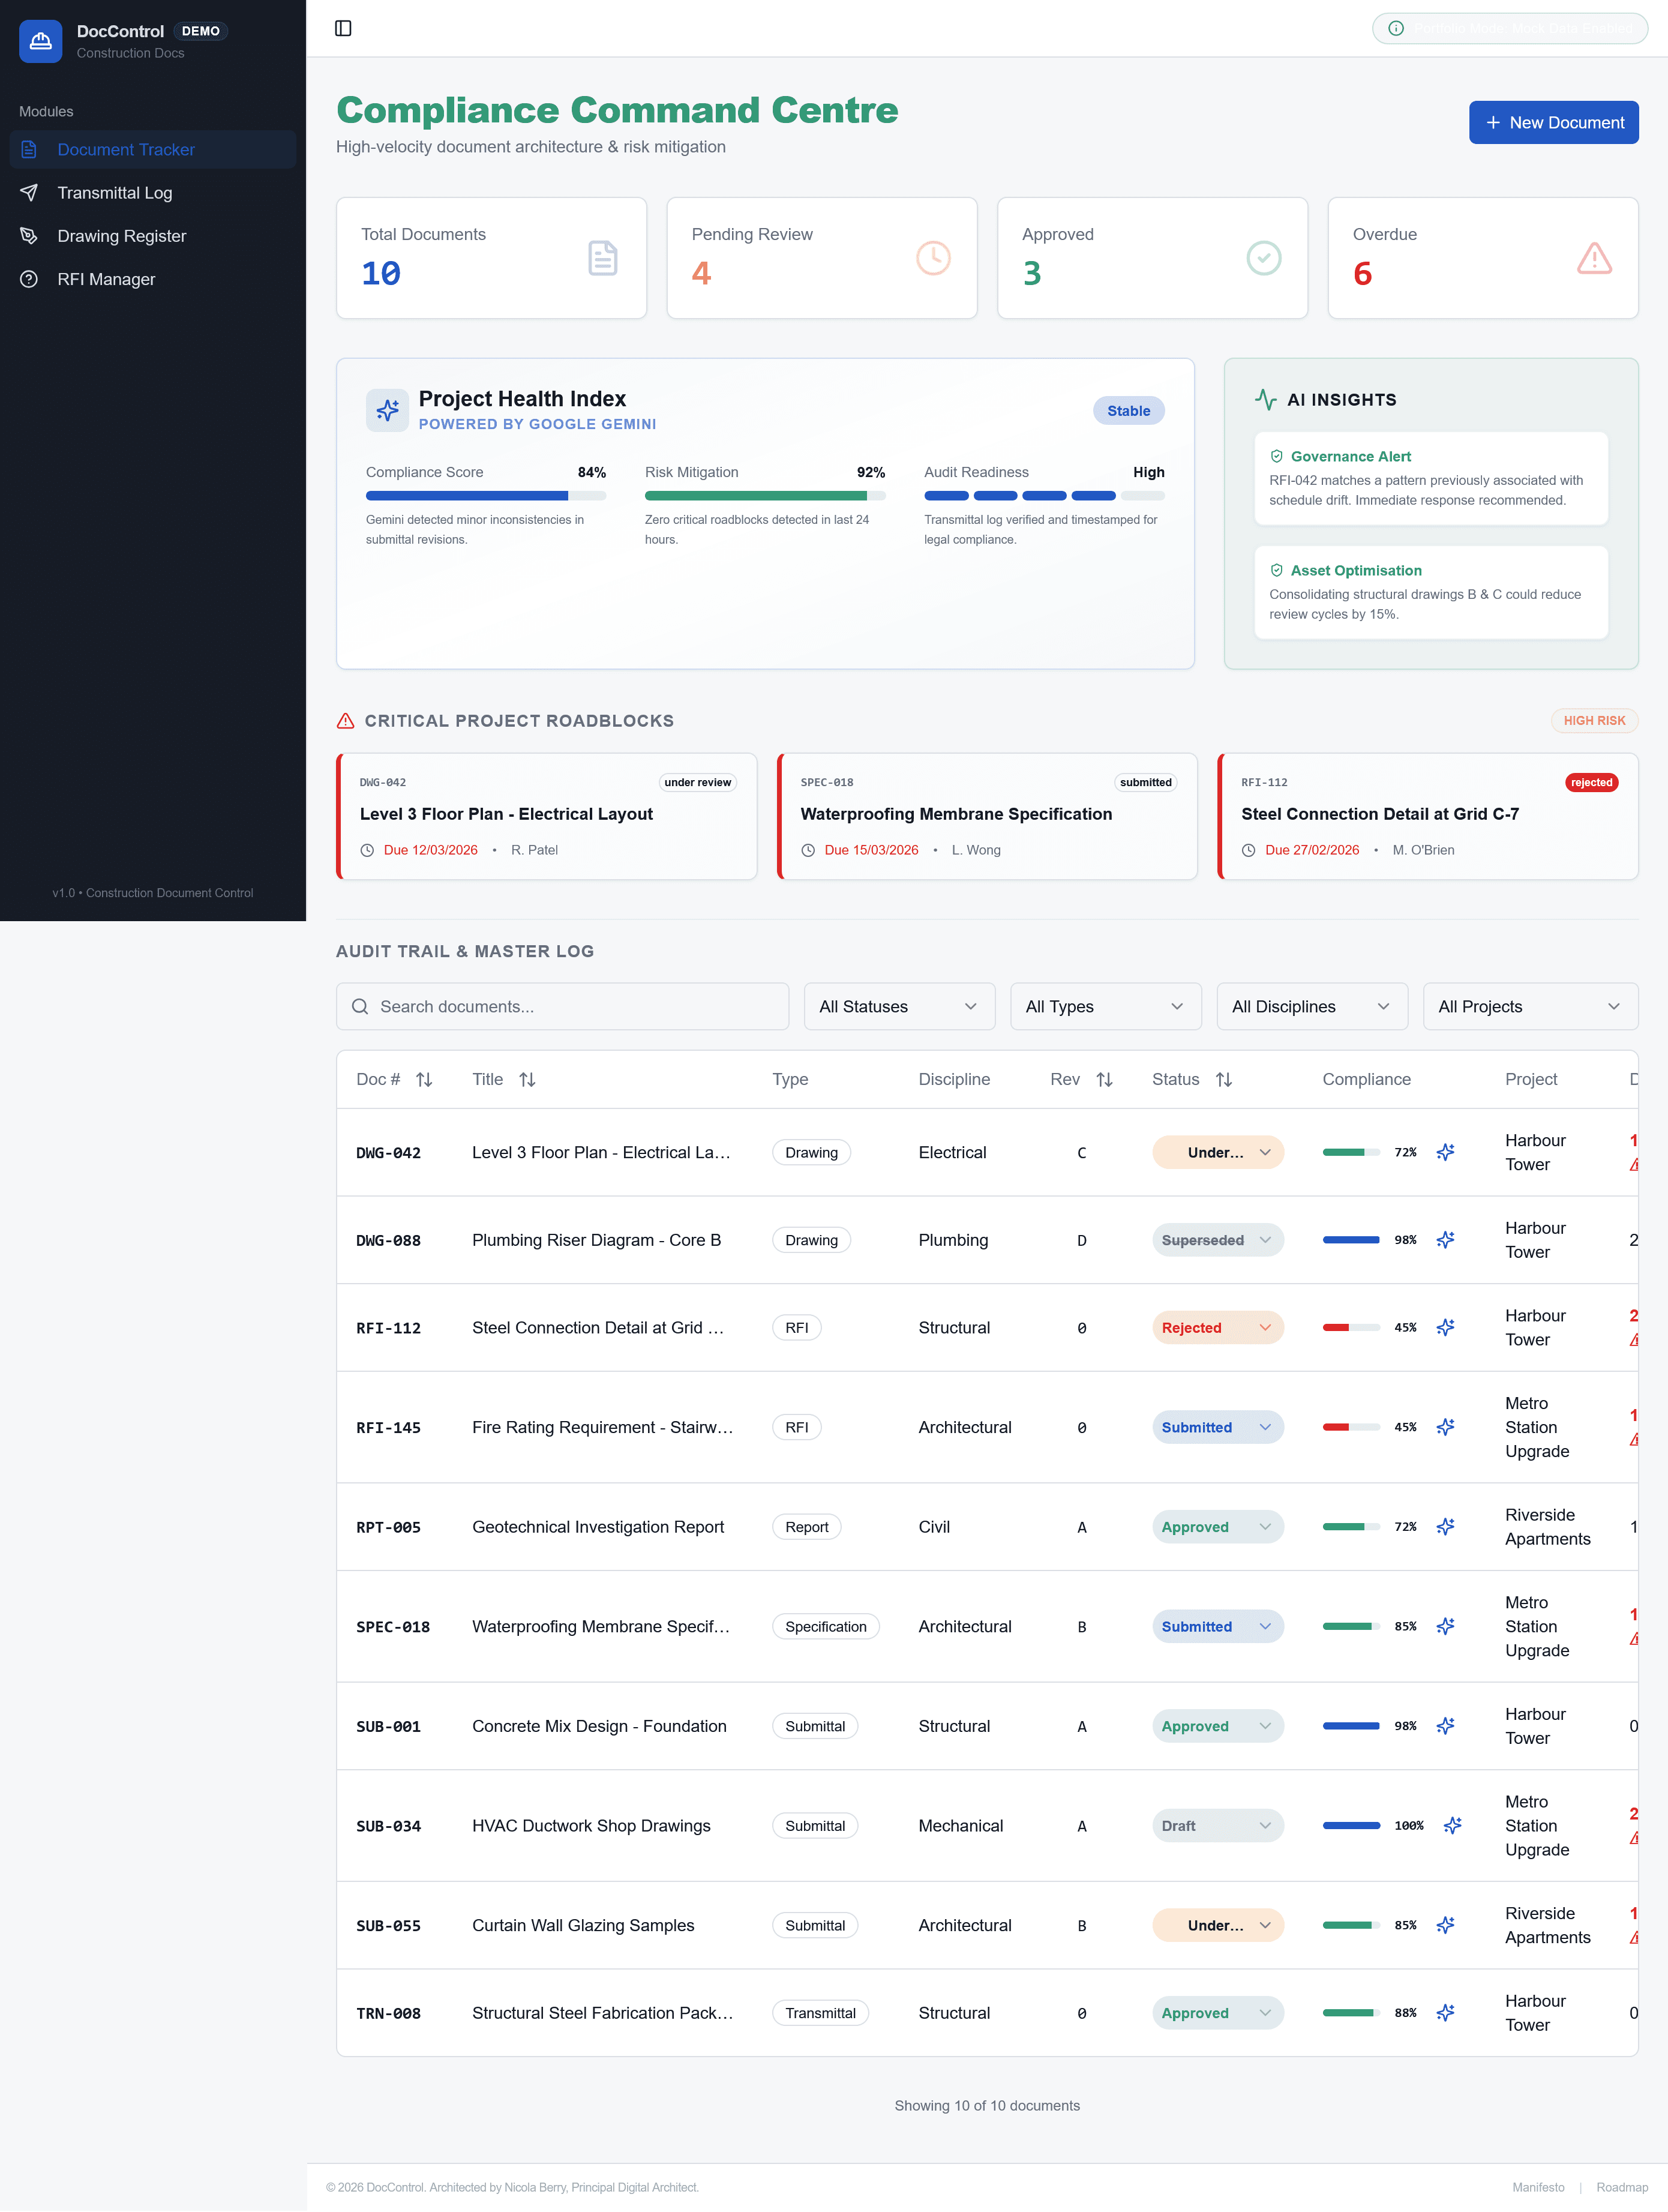Click the AI sparkle icon in RFI-112 row
This screenshot has height=2212, width=1668.
(x=1445, y=1327)
